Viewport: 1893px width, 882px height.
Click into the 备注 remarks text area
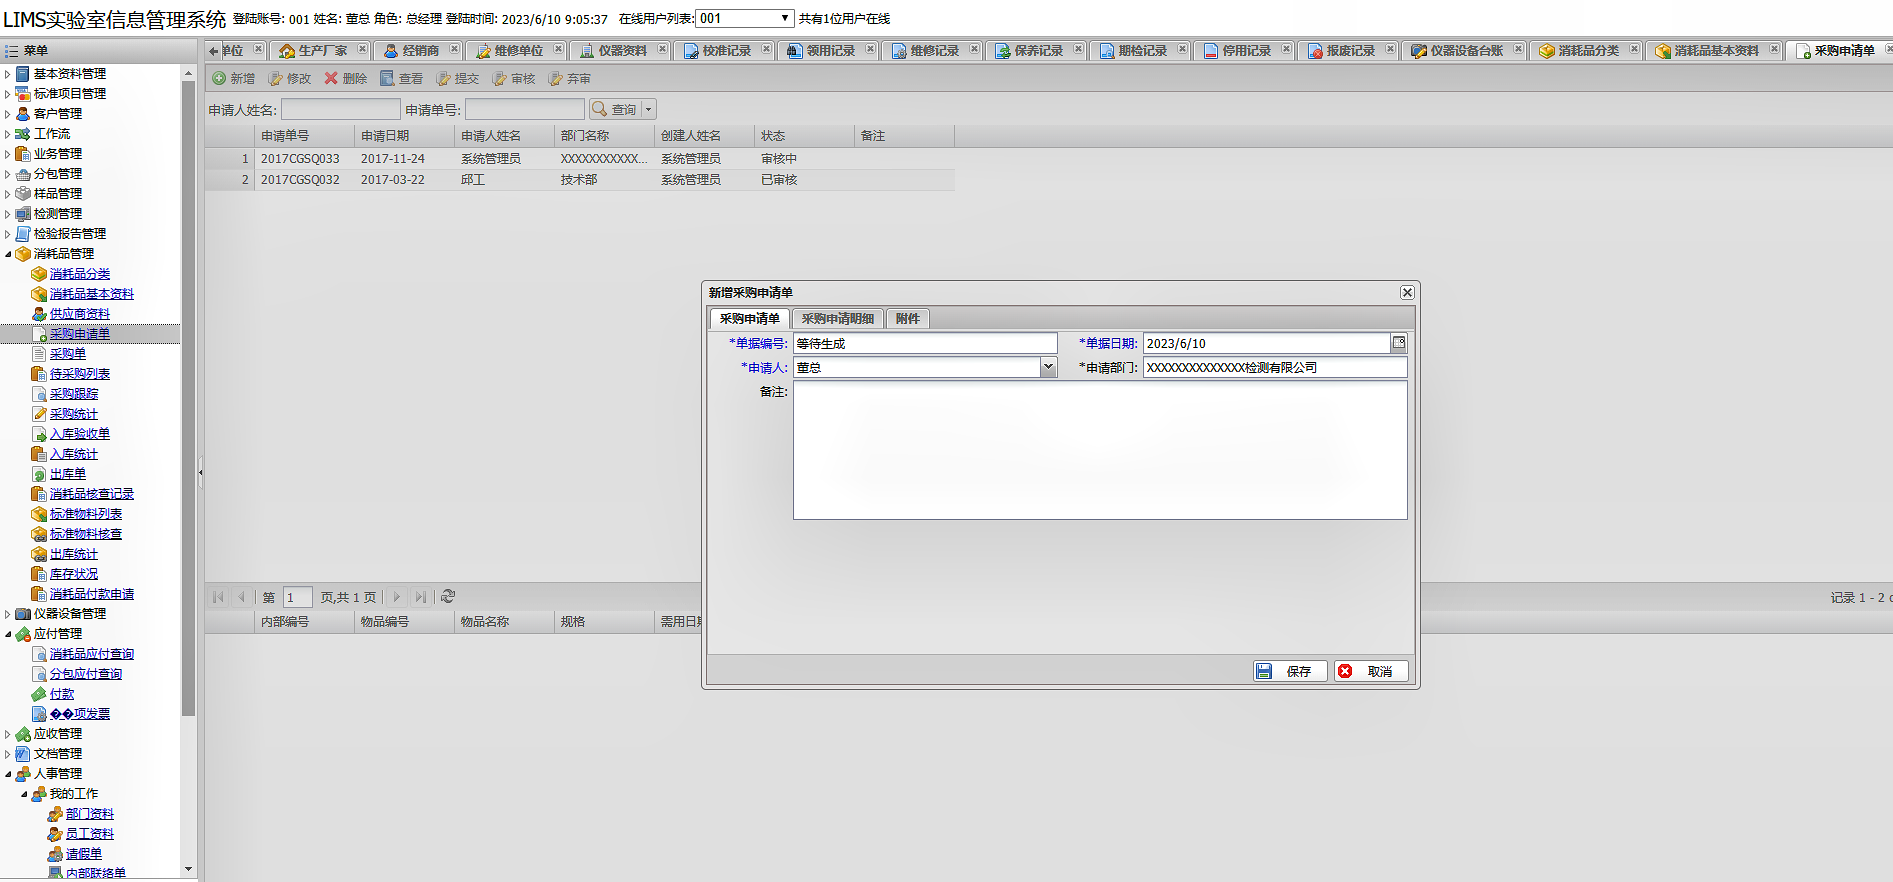(x=1100, y=450)
